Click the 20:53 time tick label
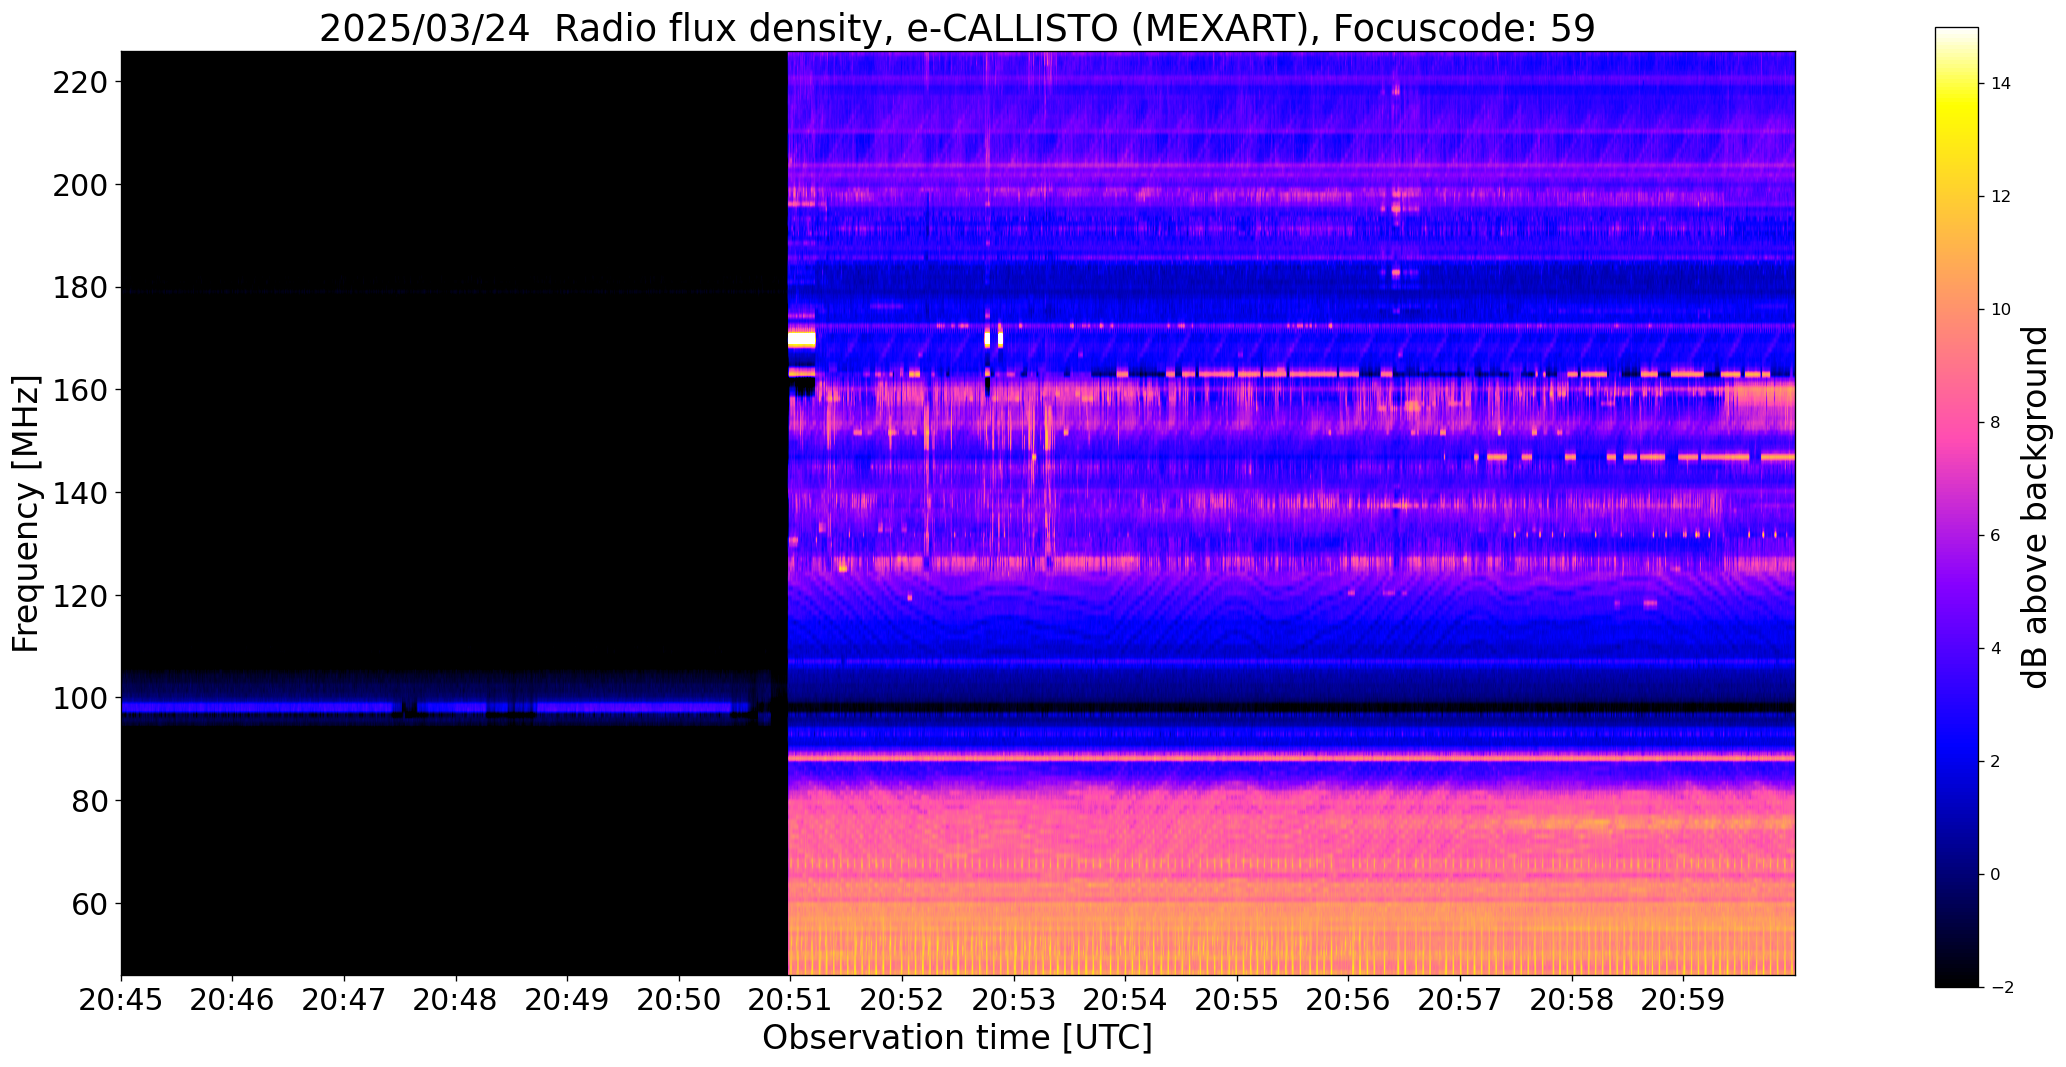Screen dimensions: 2066x1067 point(1014,1001)
